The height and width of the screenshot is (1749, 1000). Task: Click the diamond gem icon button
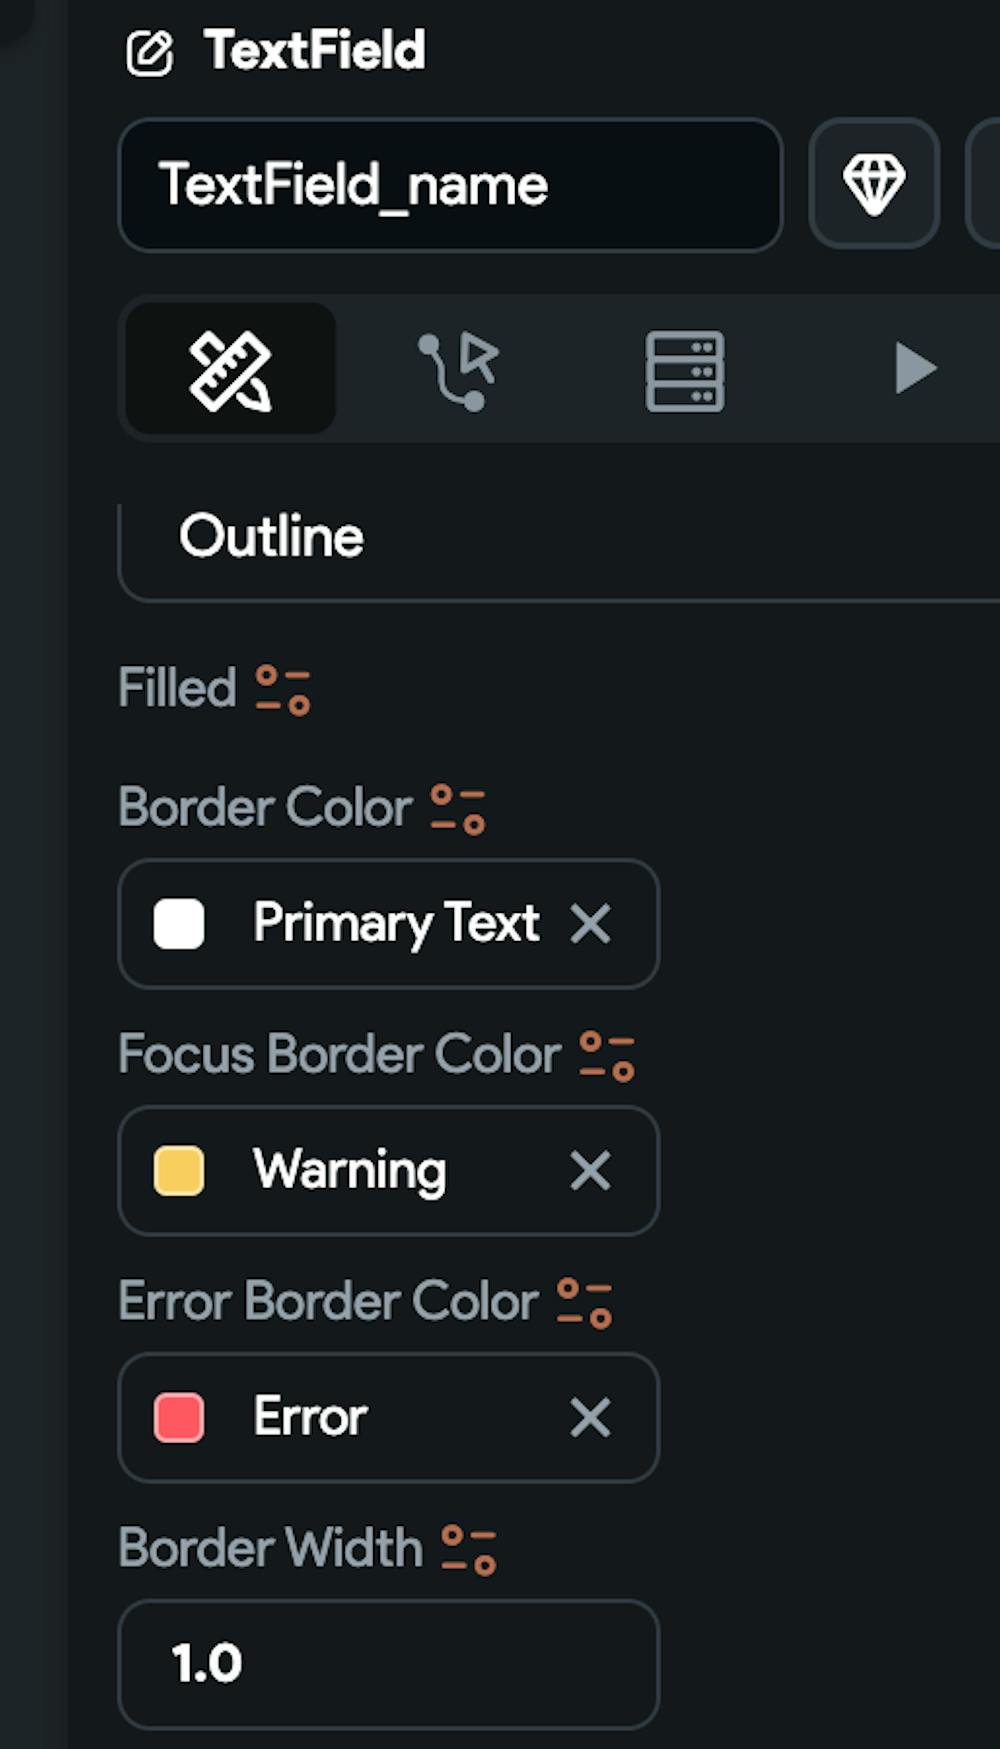coord(873,184)
